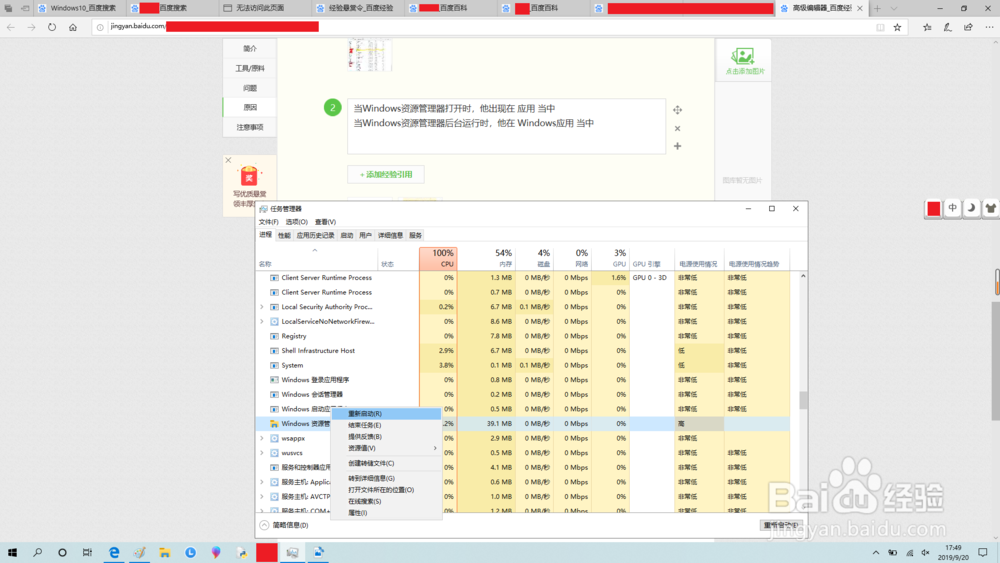Show hidden system tray icons

tap(876, 553)
